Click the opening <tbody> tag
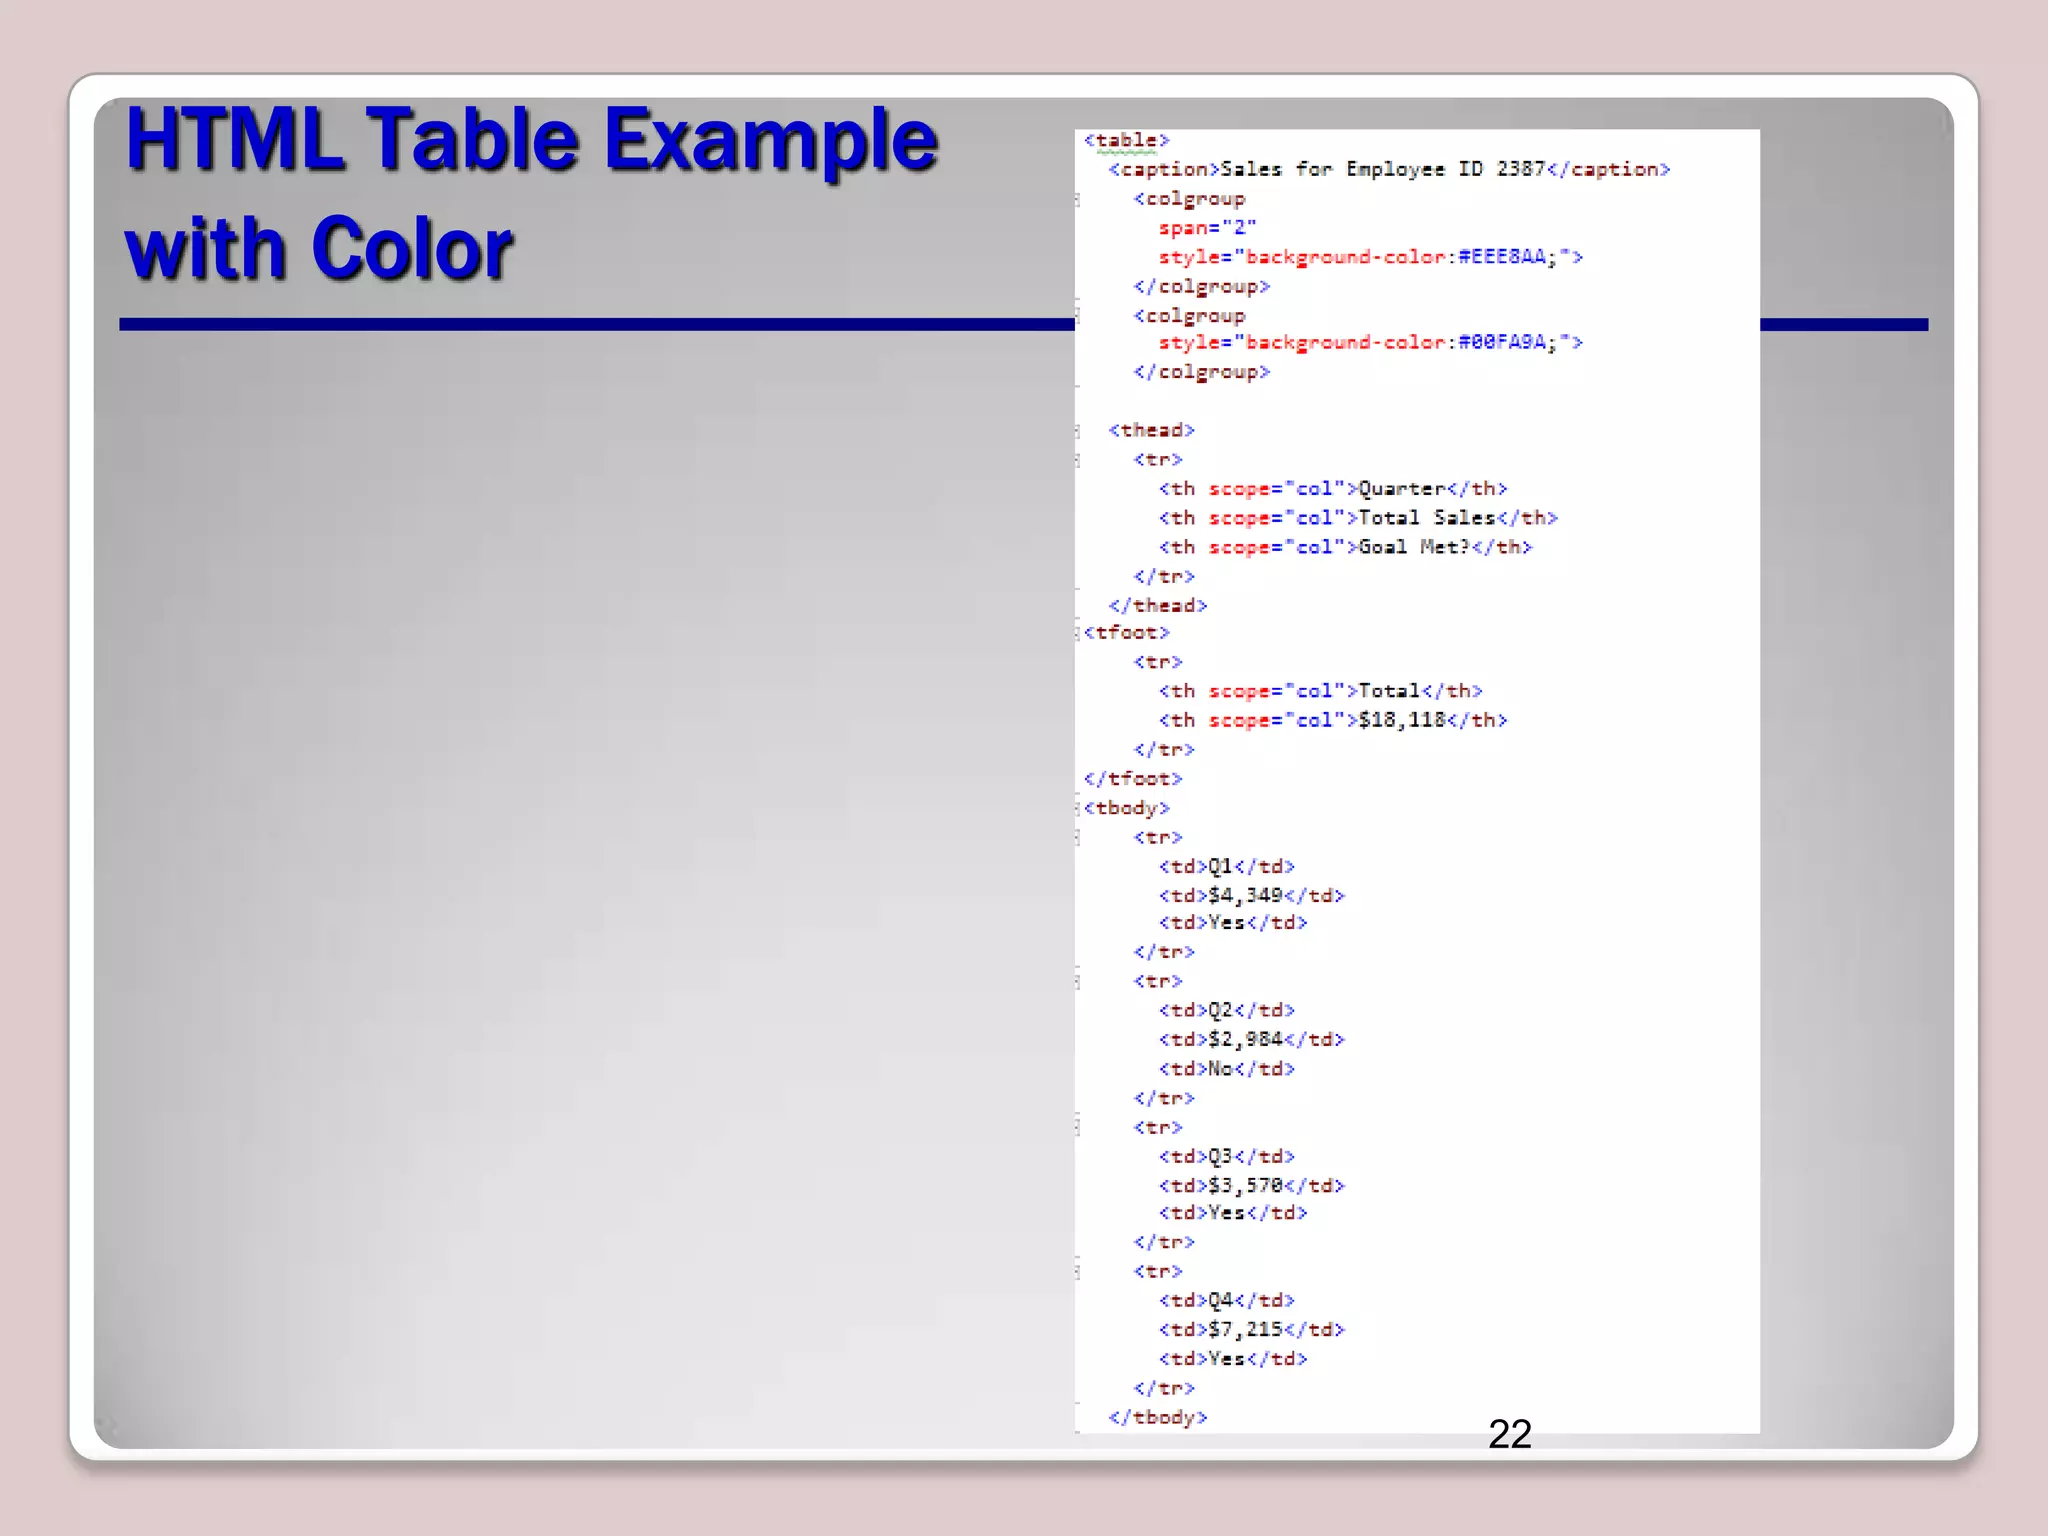The height and width of the screenshot is (1536, 2048). 1126,807
